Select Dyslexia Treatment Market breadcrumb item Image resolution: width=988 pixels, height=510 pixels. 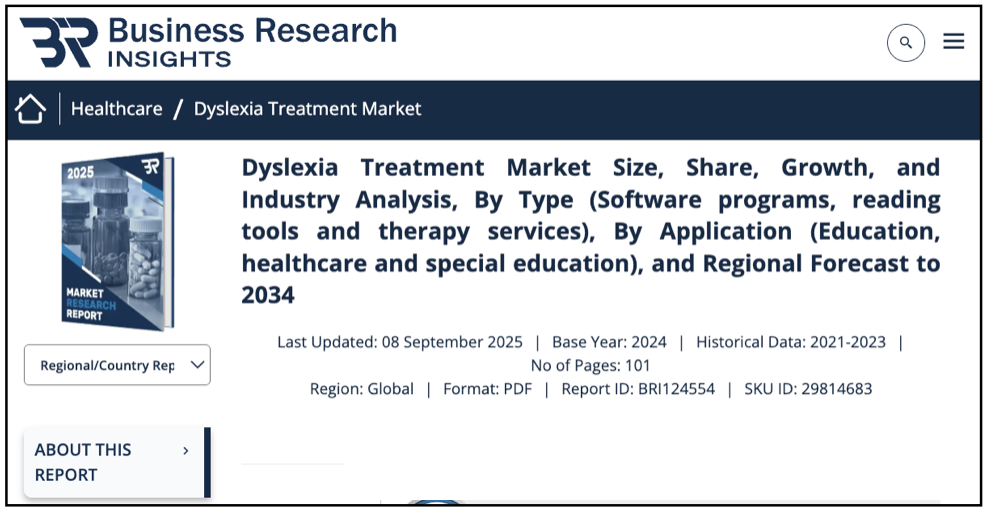point(307,109)
